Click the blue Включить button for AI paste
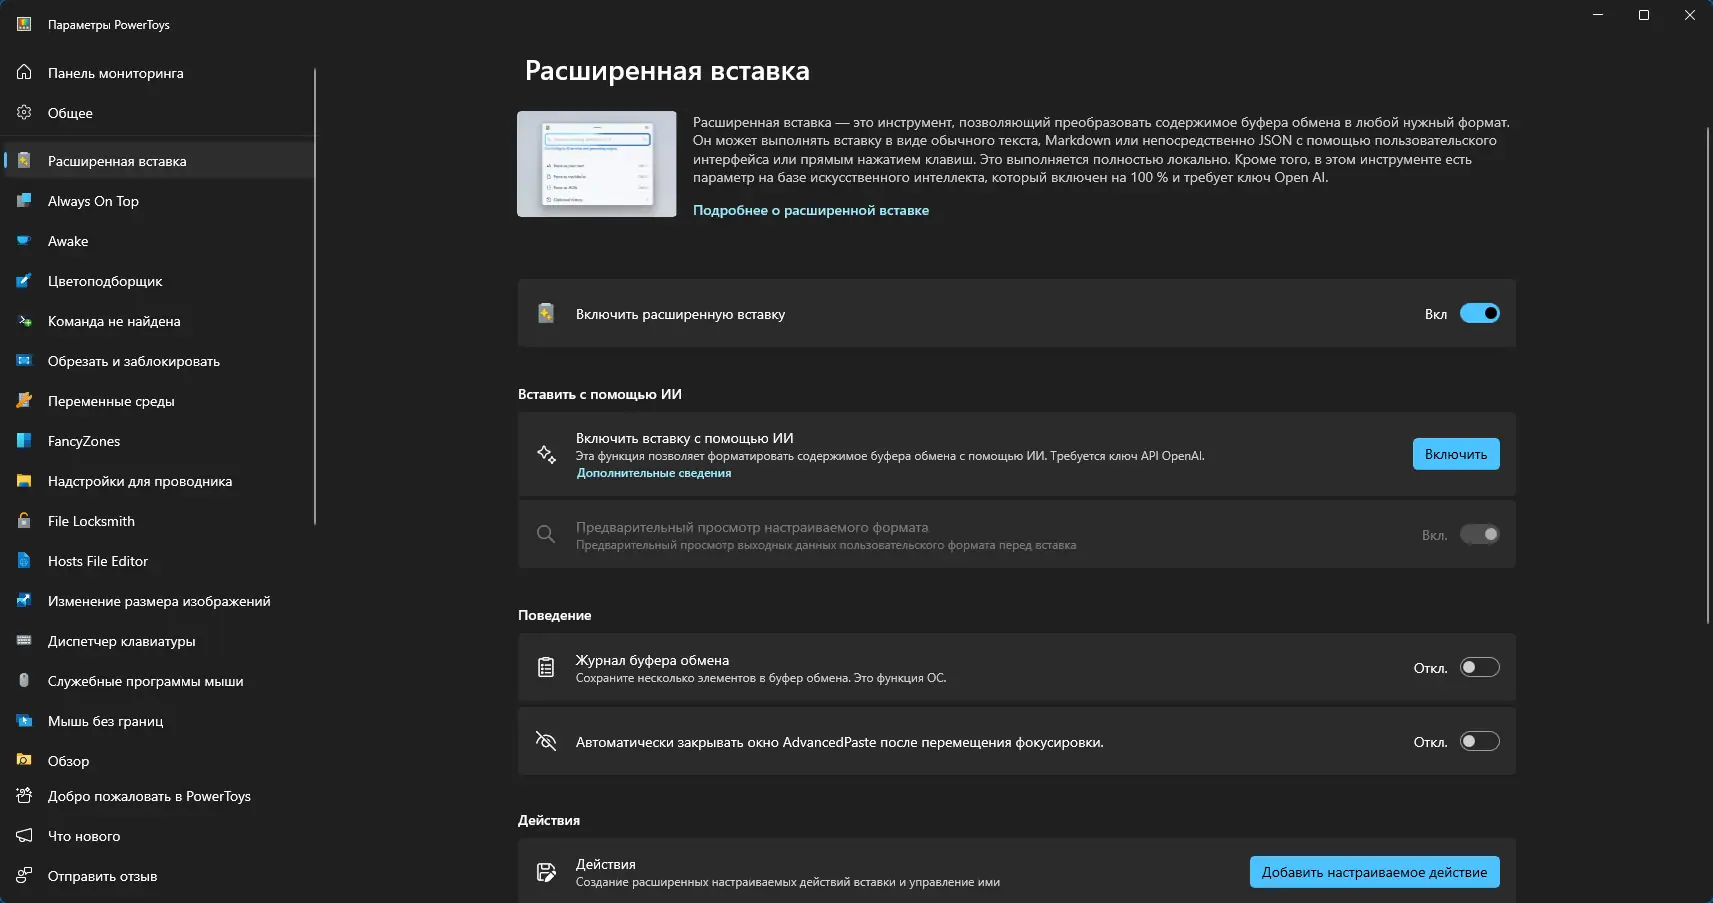The image size is (1713, 903). 1456,454
